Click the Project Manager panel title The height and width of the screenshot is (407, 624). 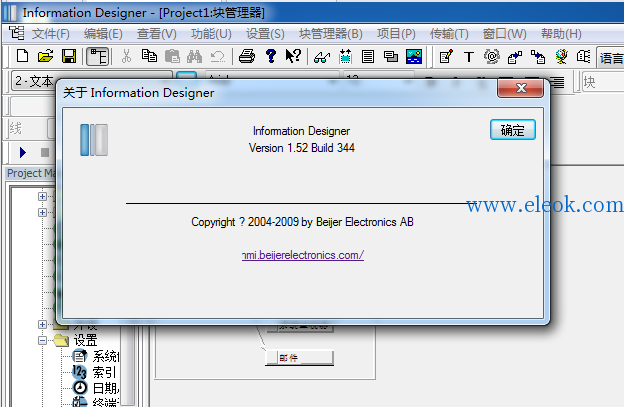click(31, 173)
